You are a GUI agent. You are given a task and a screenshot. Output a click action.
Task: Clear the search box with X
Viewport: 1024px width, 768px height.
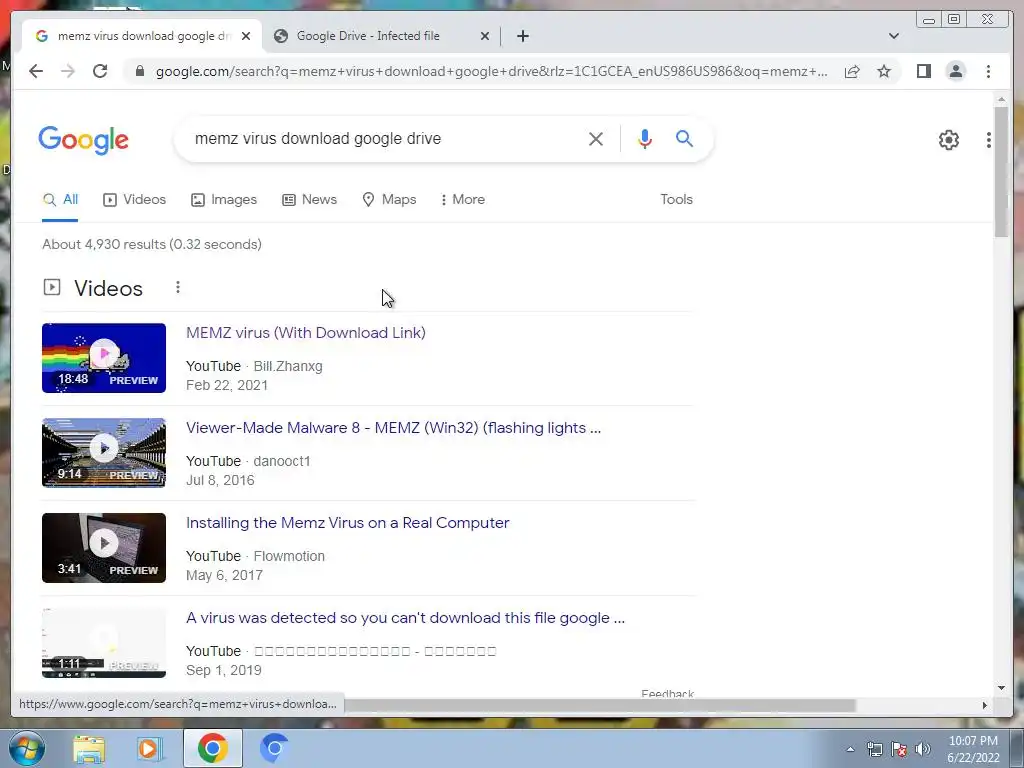[x=596, y=138]
